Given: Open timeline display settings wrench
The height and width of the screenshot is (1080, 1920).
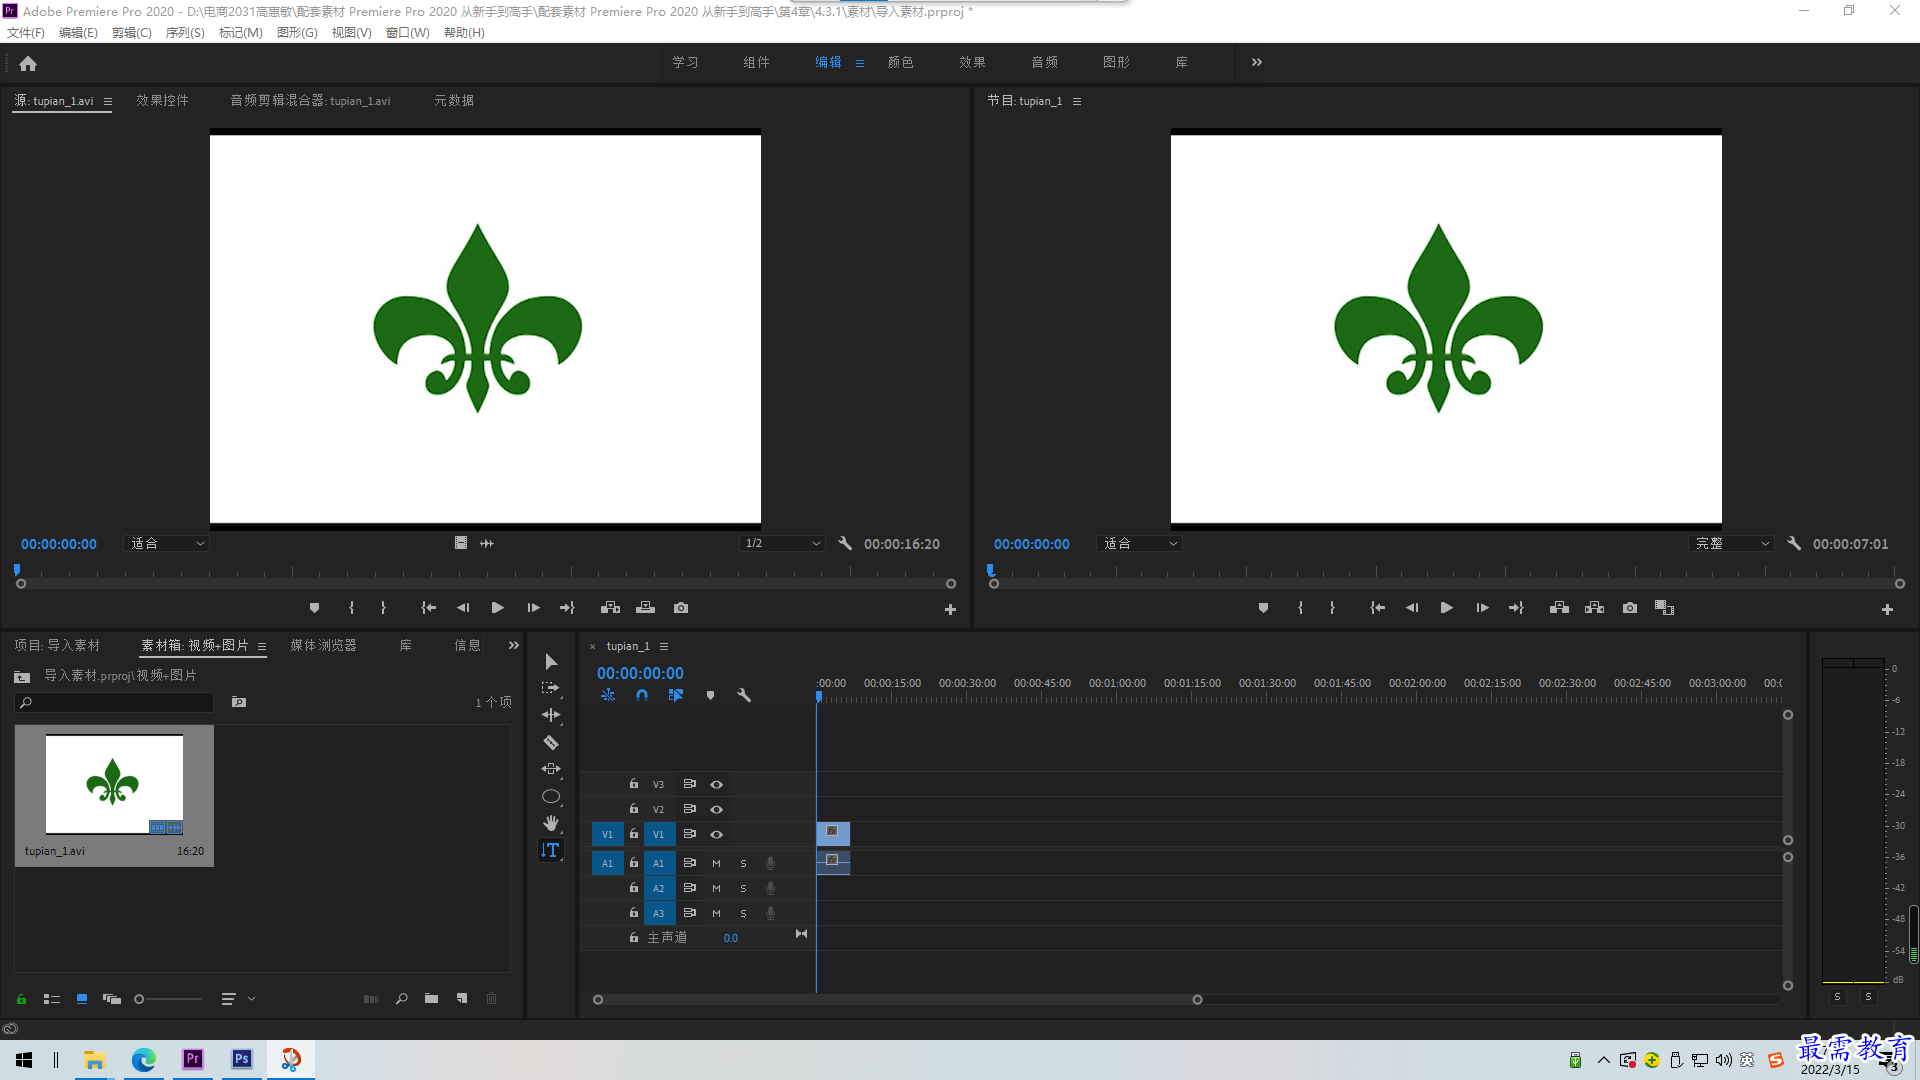Looking at the screenshot, I should (744, 695).
